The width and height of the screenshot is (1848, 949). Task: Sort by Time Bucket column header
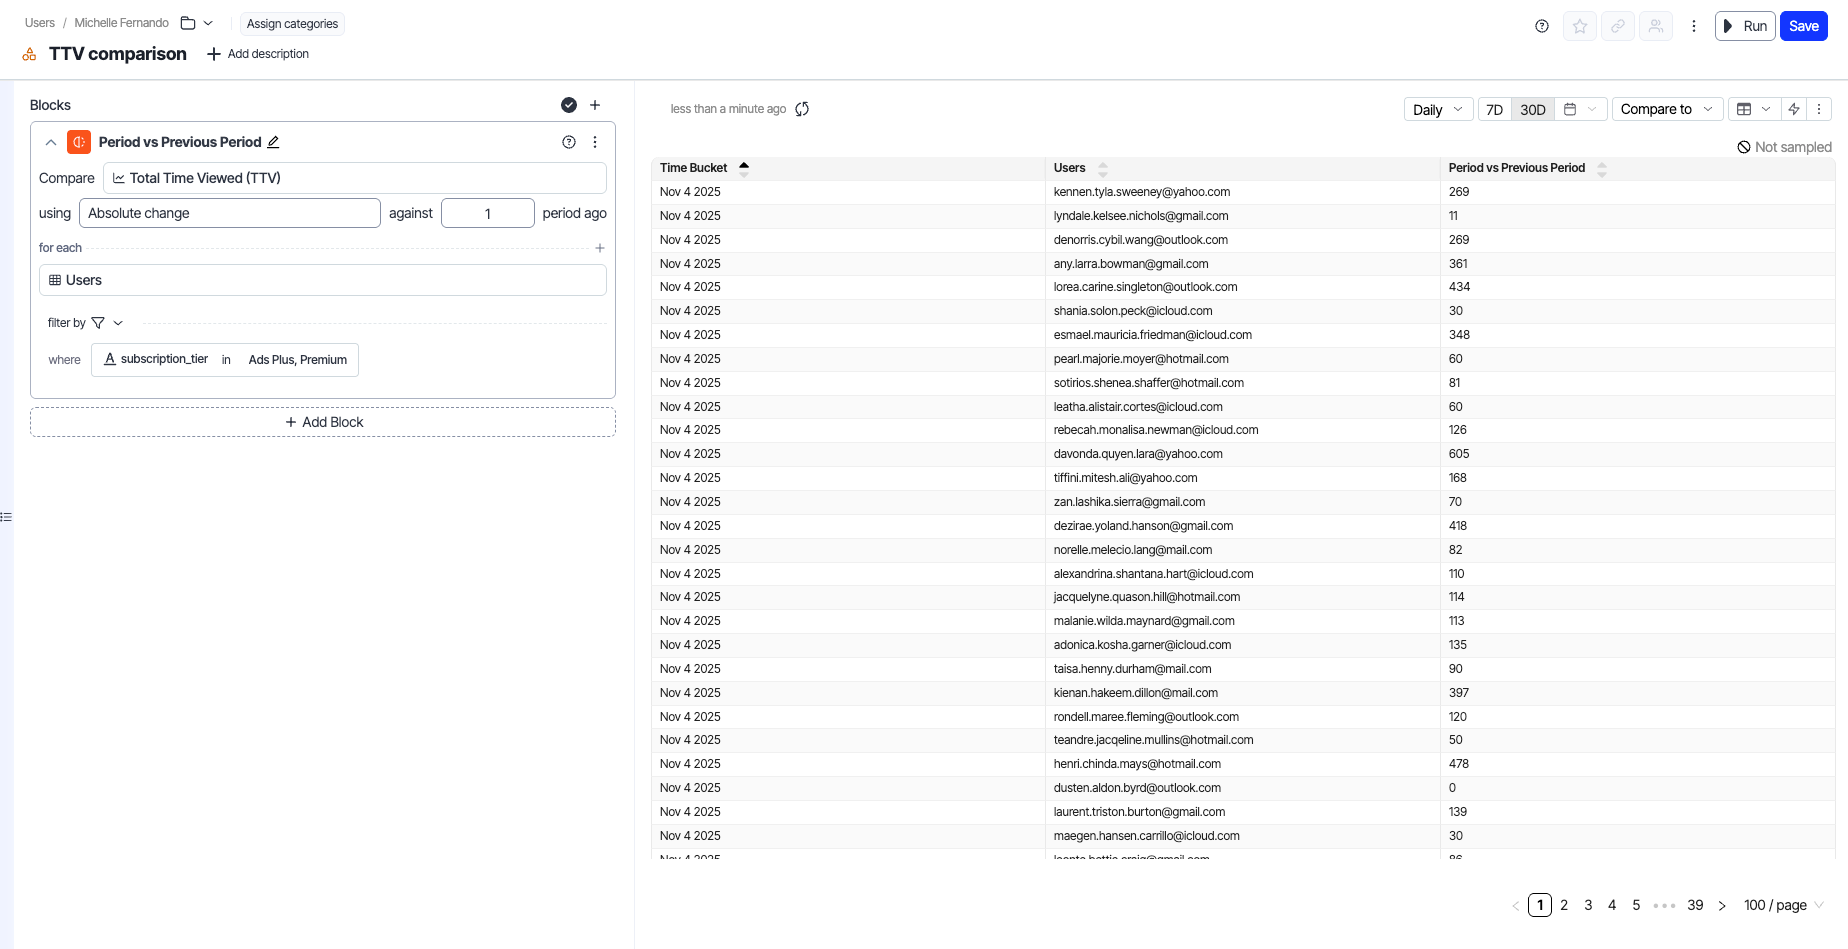click(x=694, y=168)
